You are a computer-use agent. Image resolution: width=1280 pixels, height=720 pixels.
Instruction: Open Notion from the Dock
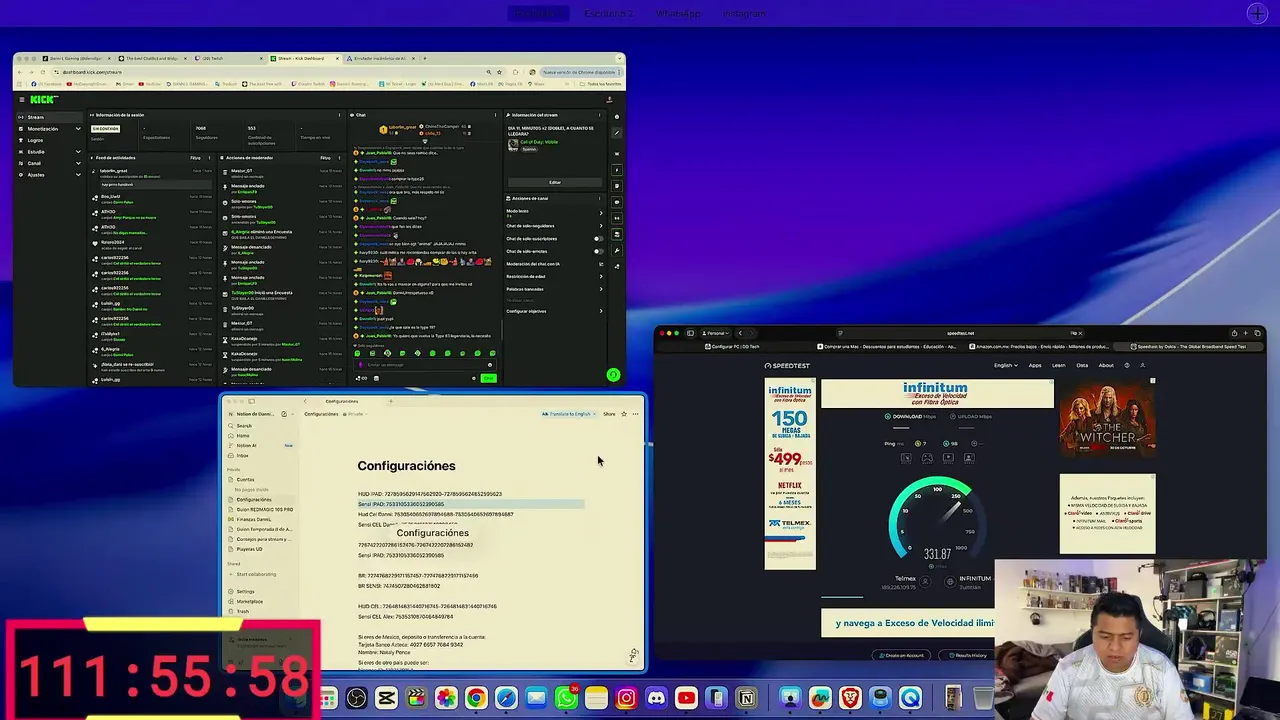(746, 697)
